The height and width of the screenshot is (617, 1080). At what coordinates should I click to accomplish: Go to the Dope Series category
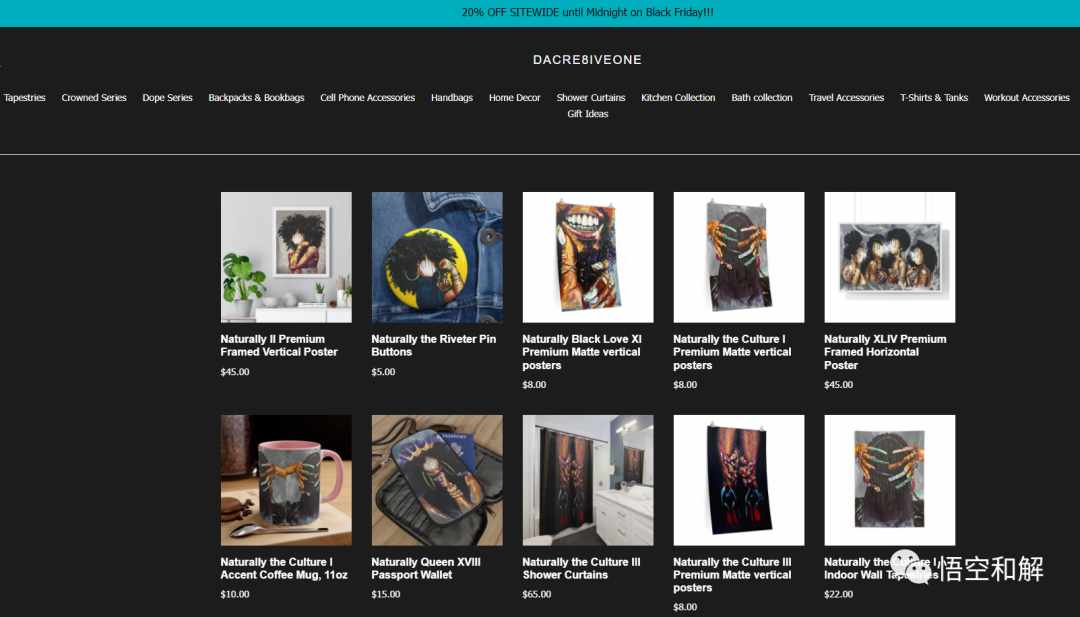[167, 98]
